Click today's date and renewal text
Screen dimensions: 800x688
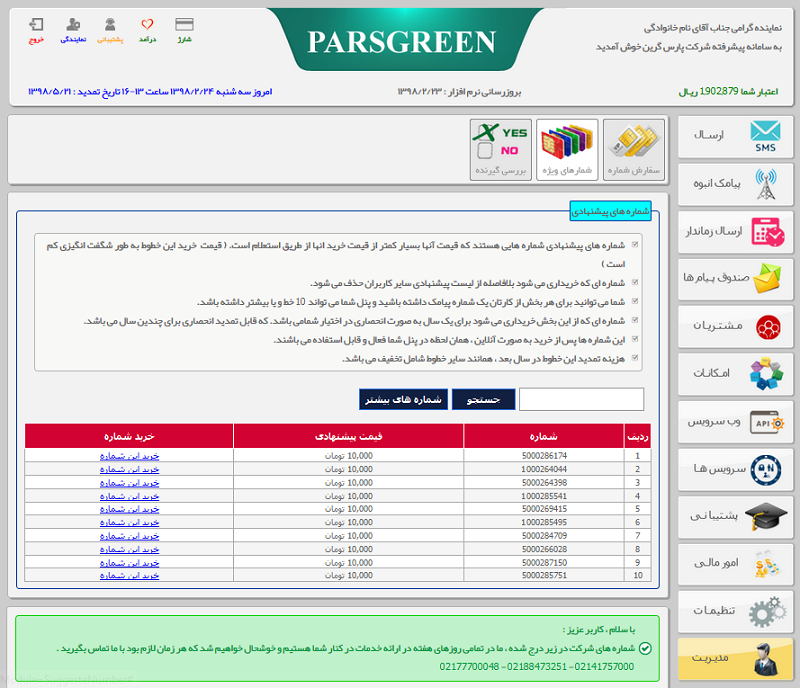[x=150, y=92]
